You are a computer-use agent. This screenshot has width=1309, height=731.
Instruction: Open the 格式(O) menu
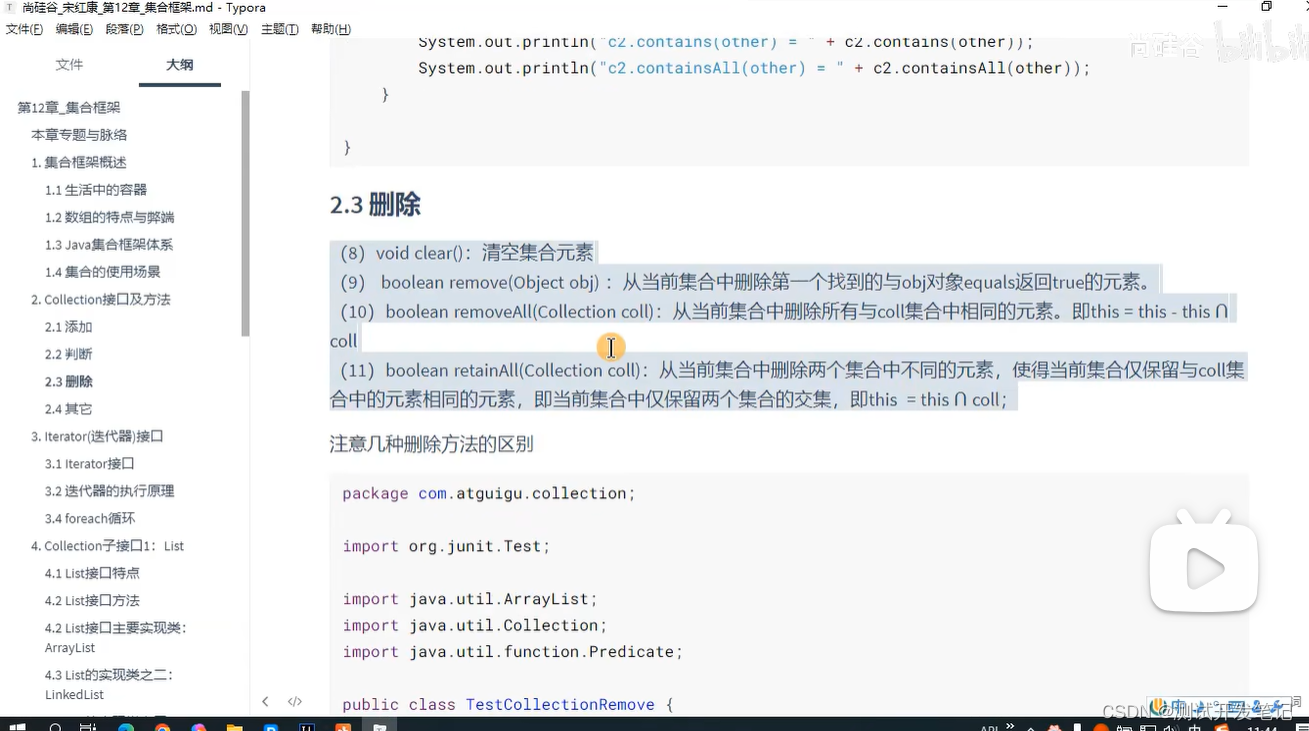(x=176, y=29)
